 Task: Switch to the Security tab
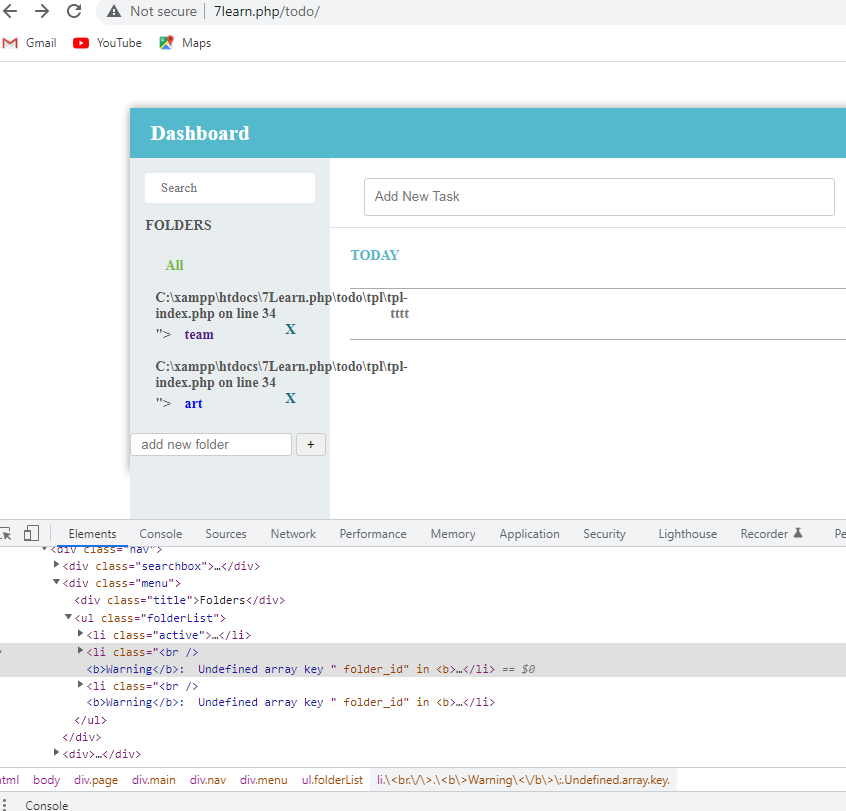(604, 534)
